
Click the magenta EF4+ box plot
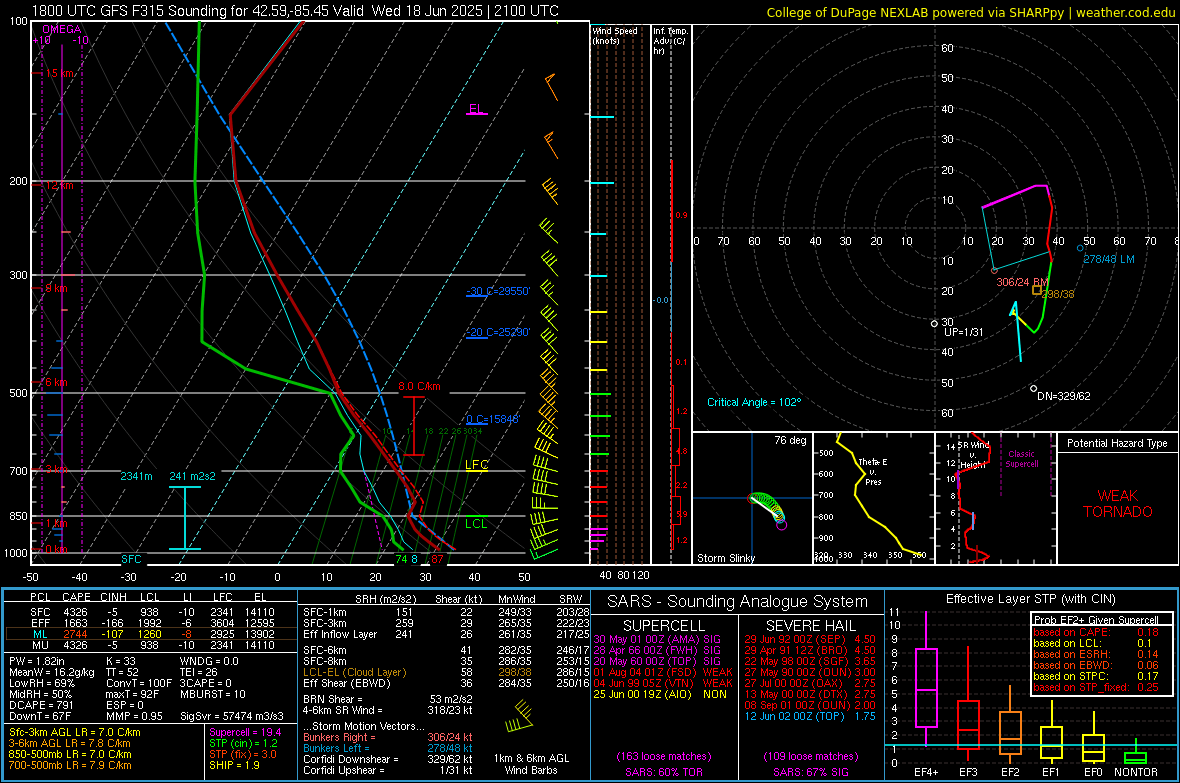click(926, 678)
